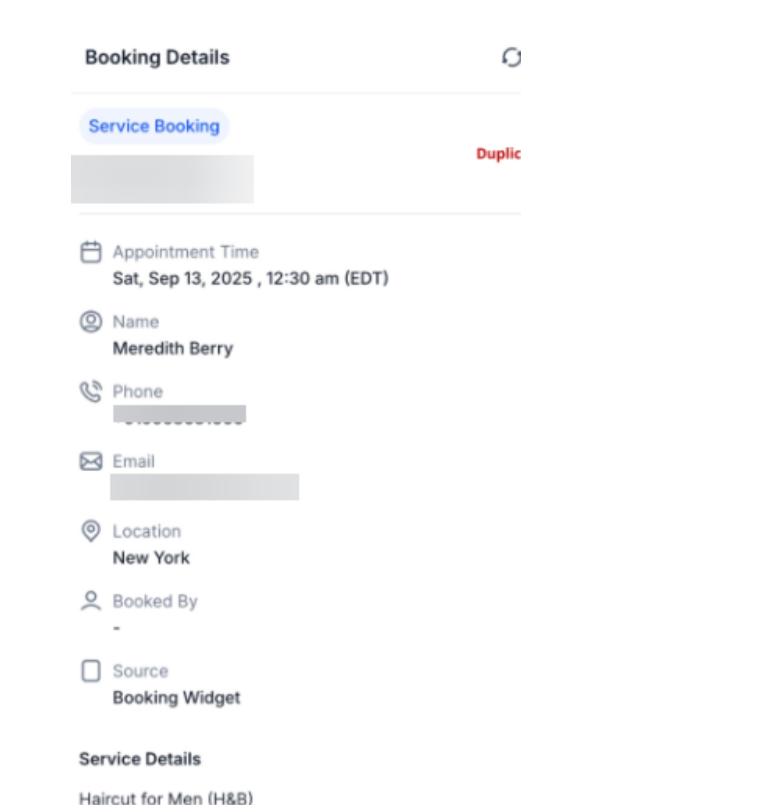Select the Service Booking tag
Screen dimensions: 777x807
pos(154,126)
